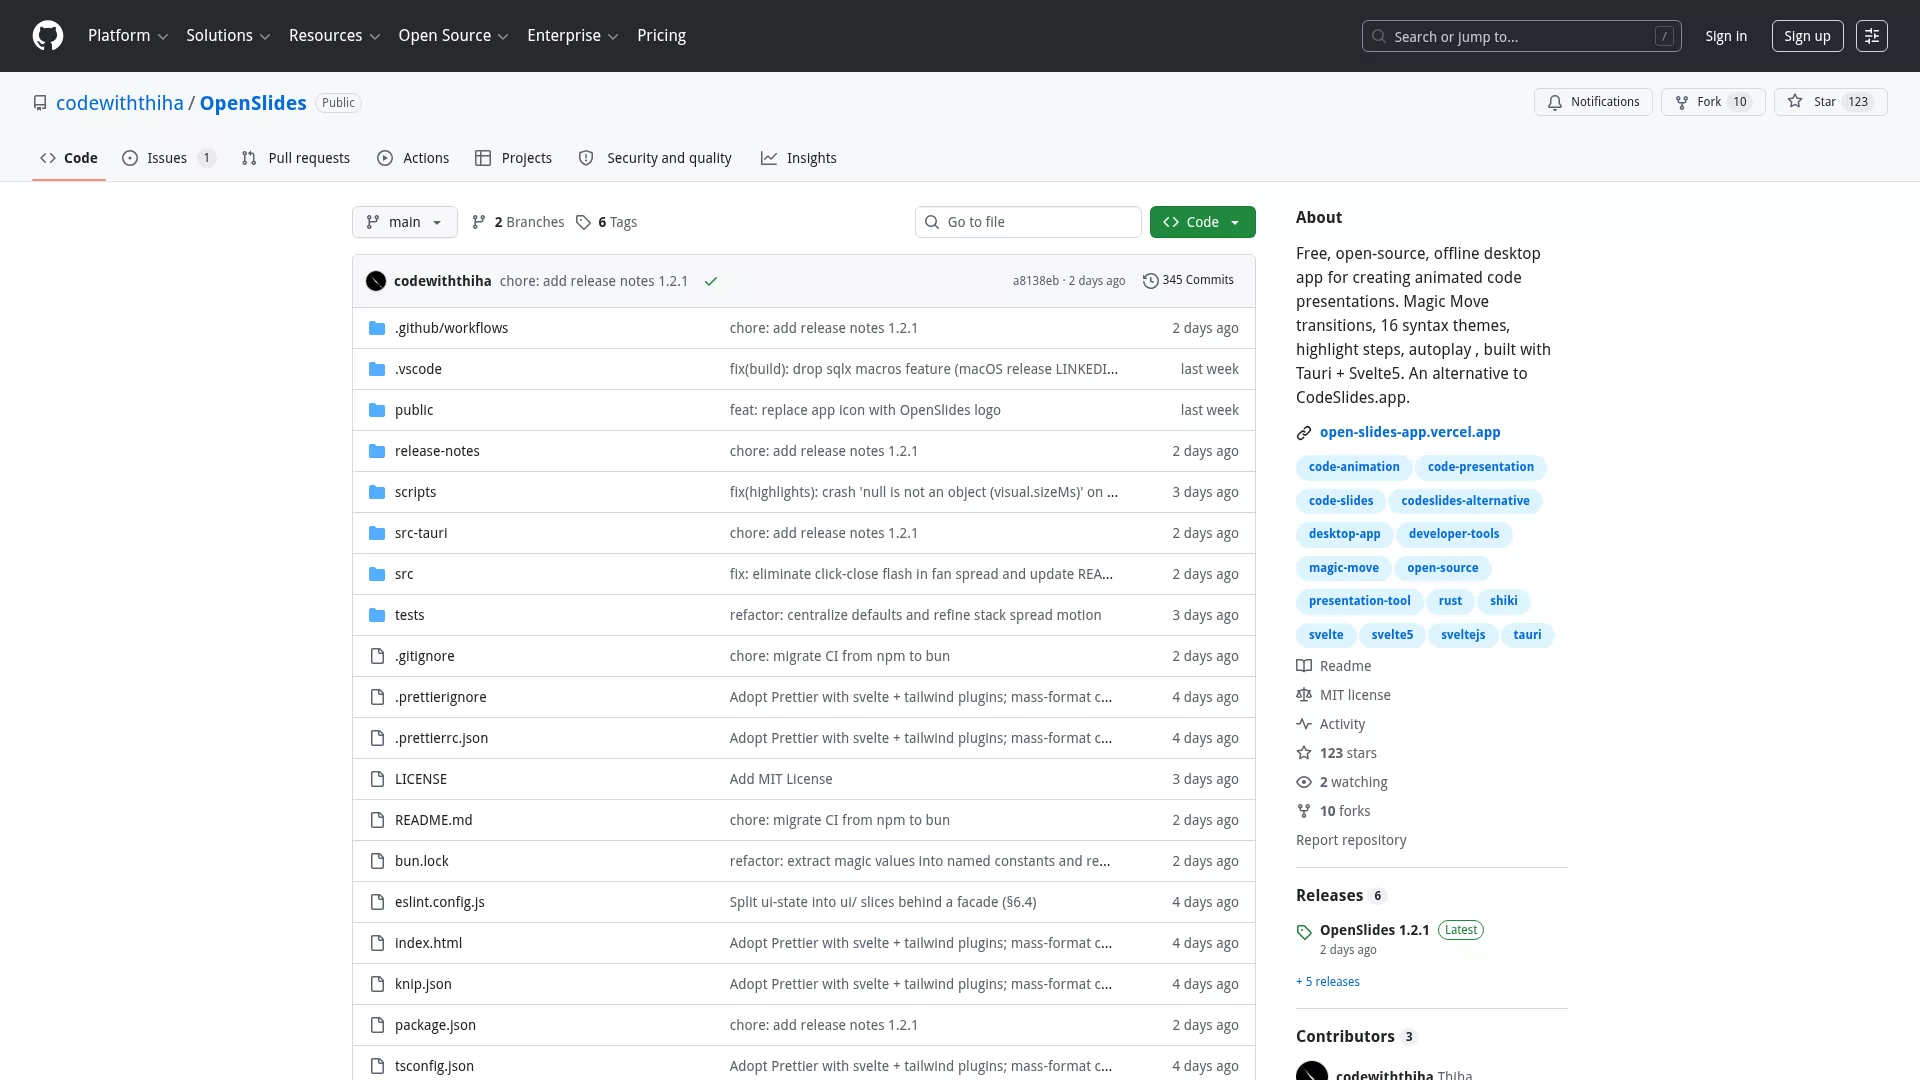The image size is (1920, 1080).
Task: Switch to the Actions tab
Action: [413, 158]
